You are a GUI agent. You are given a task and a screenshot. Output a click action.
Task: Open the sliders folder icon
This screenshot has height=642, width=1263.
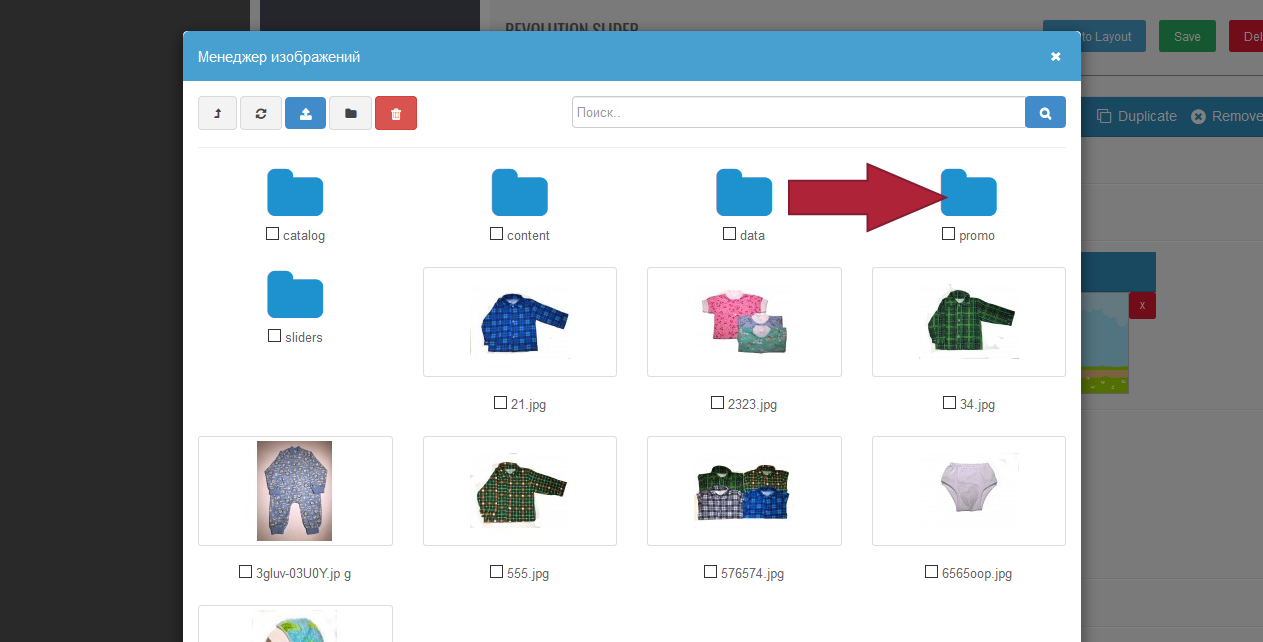295,294
